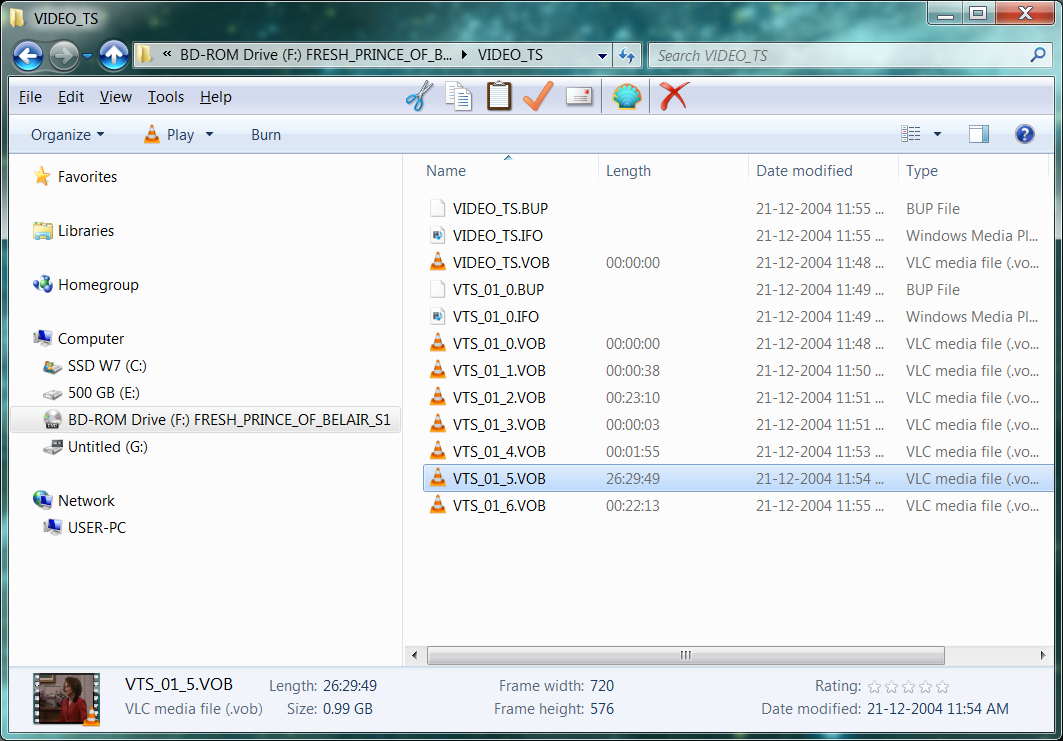Refresh the address bar location
The height and width of the screenshot is (741, 1063).
click(627, 56)
